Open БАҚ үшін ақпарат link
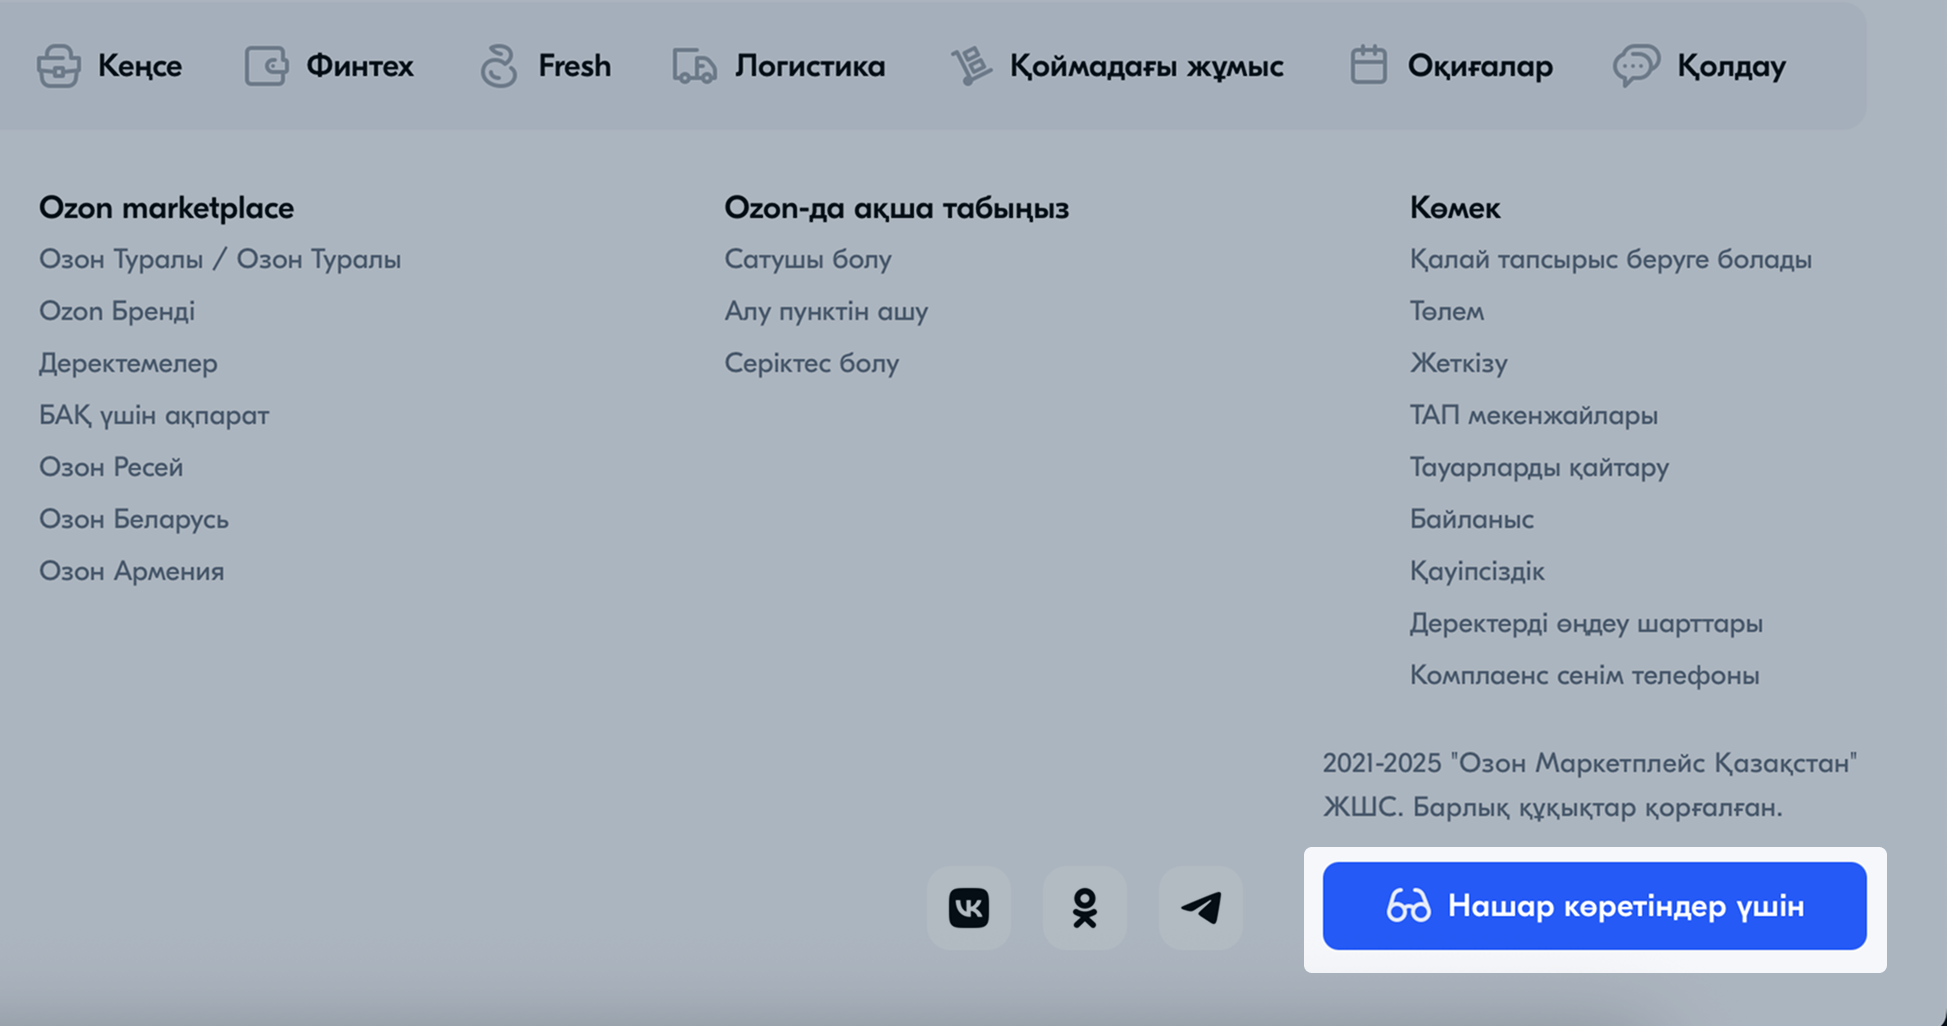 (x=154, y=415)
